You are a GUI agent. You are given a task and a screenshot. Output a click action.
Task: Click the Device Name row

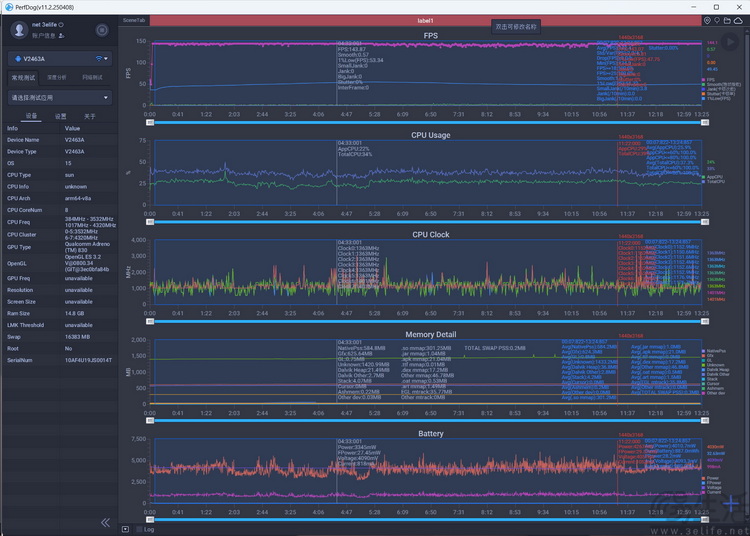point(59,140)
